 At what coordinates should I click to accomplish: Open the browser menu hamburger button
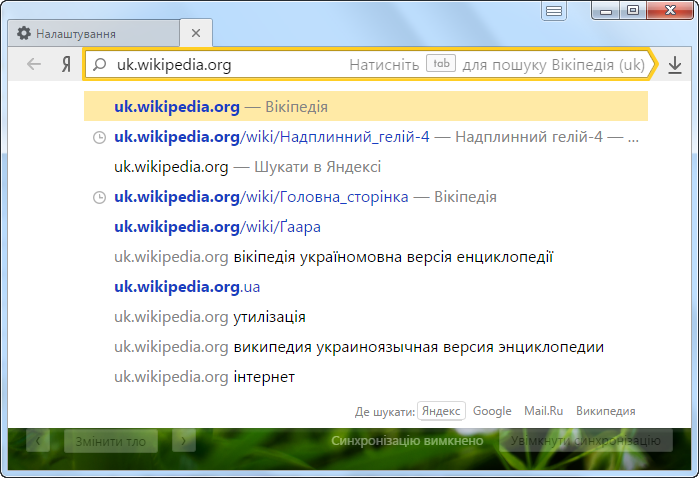pos(554,10)
